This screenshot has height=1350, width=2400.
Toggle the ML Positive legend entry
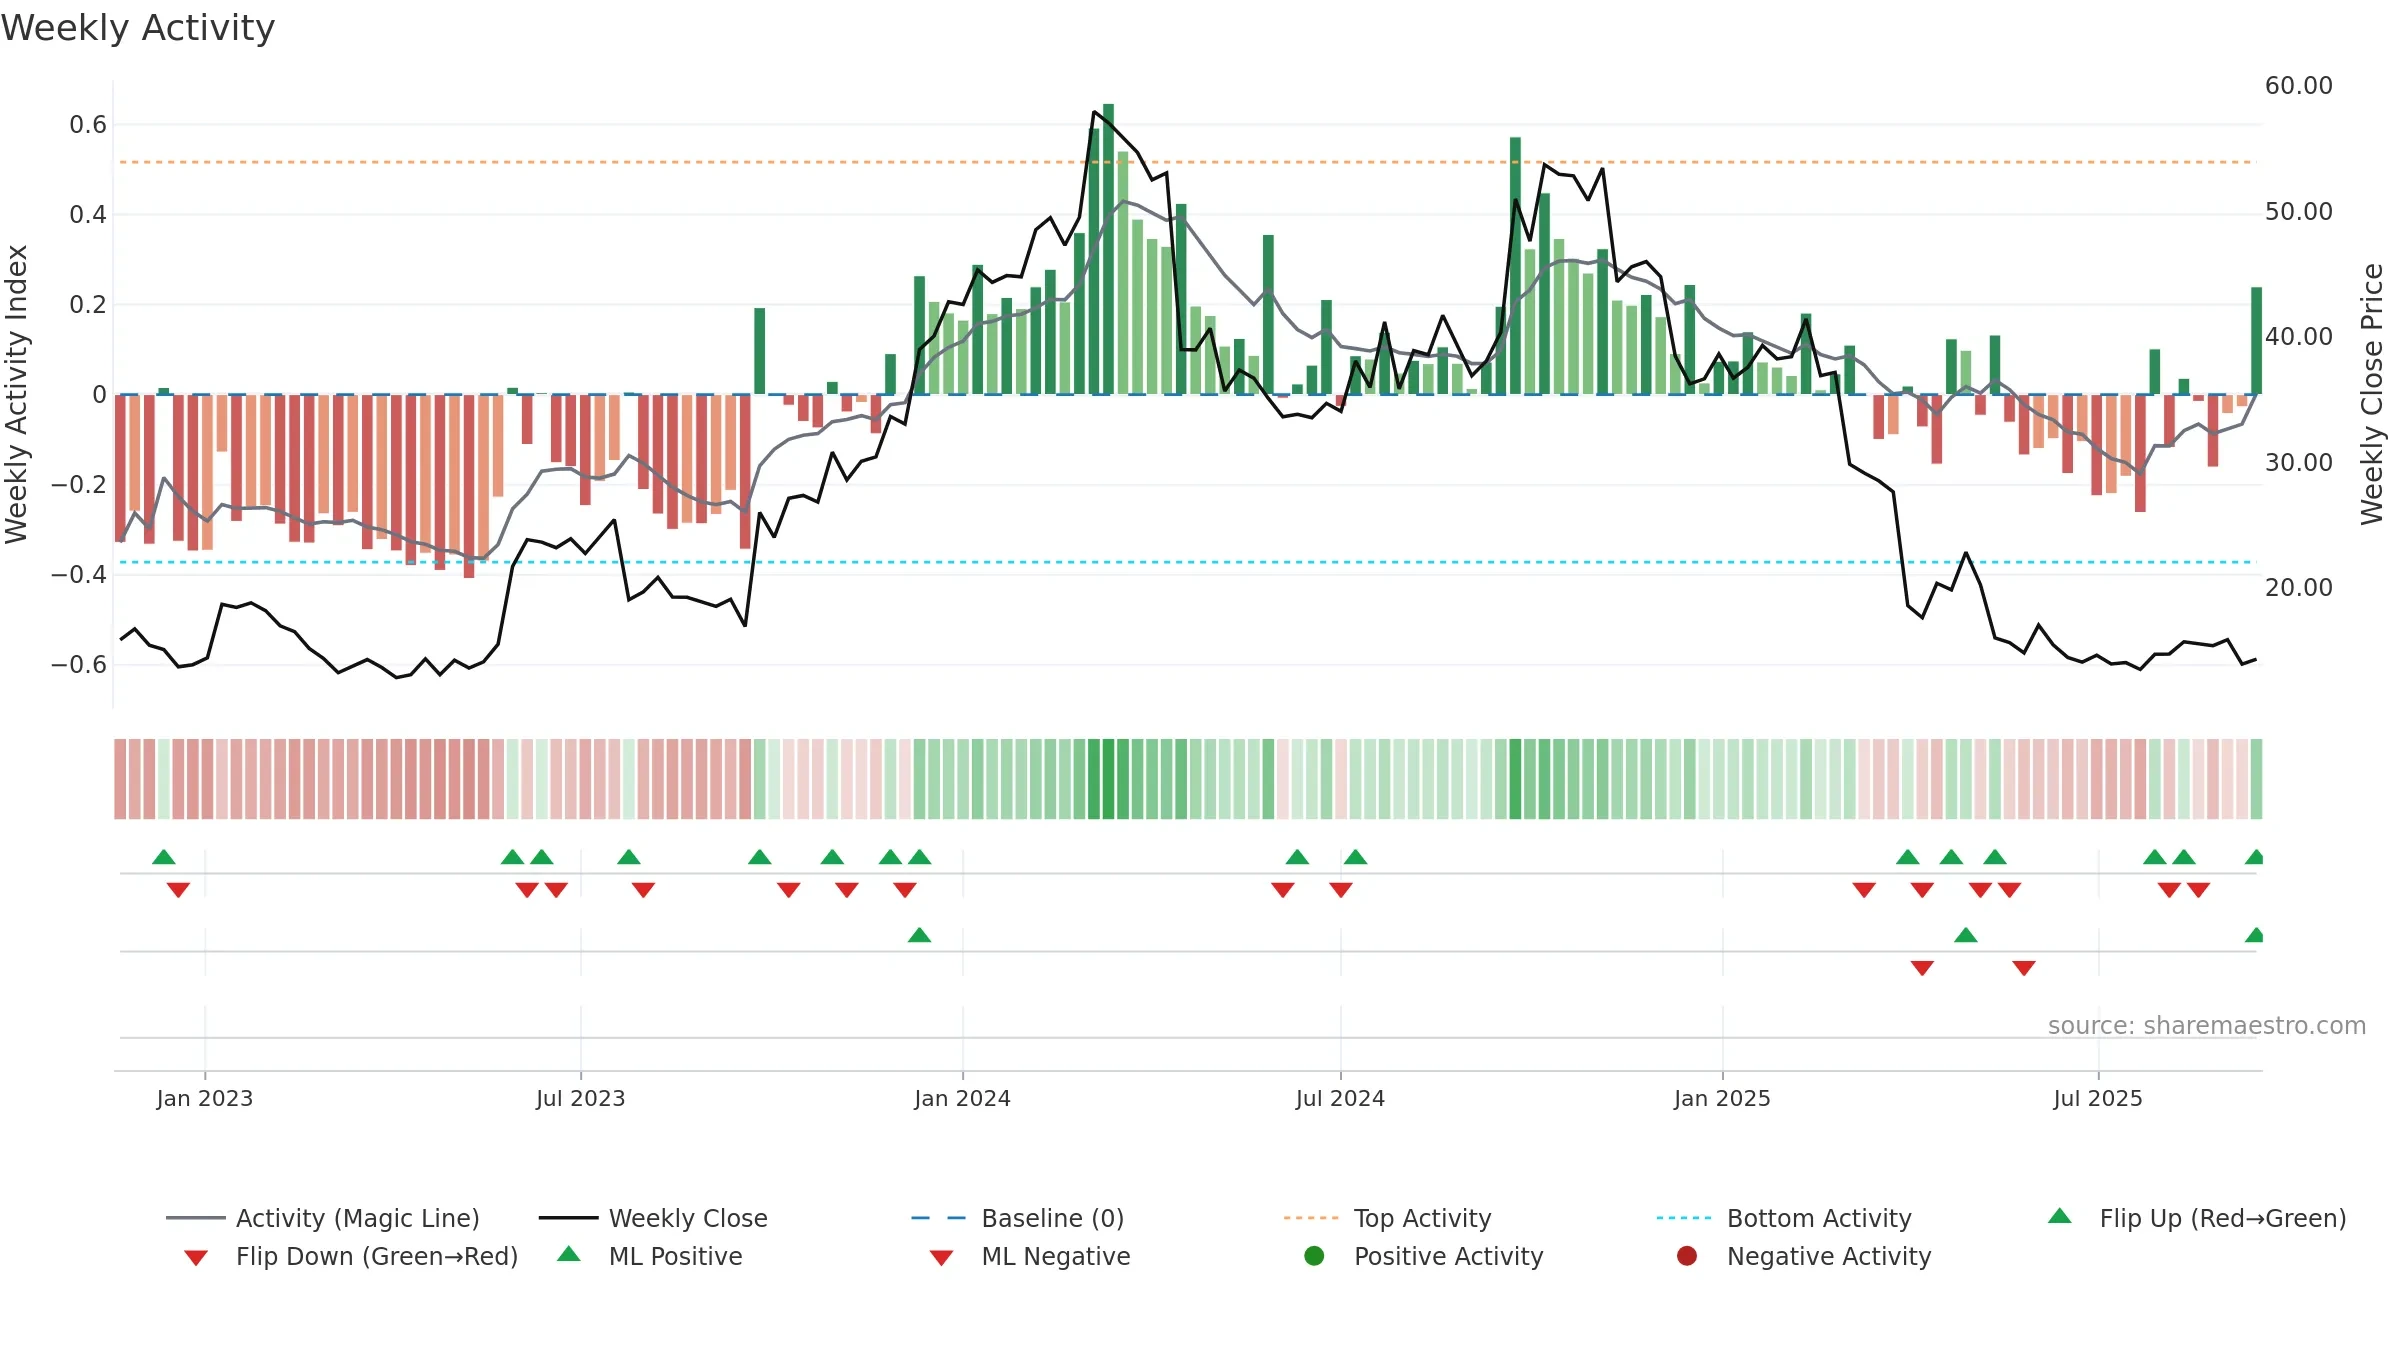click(650, 1256)
